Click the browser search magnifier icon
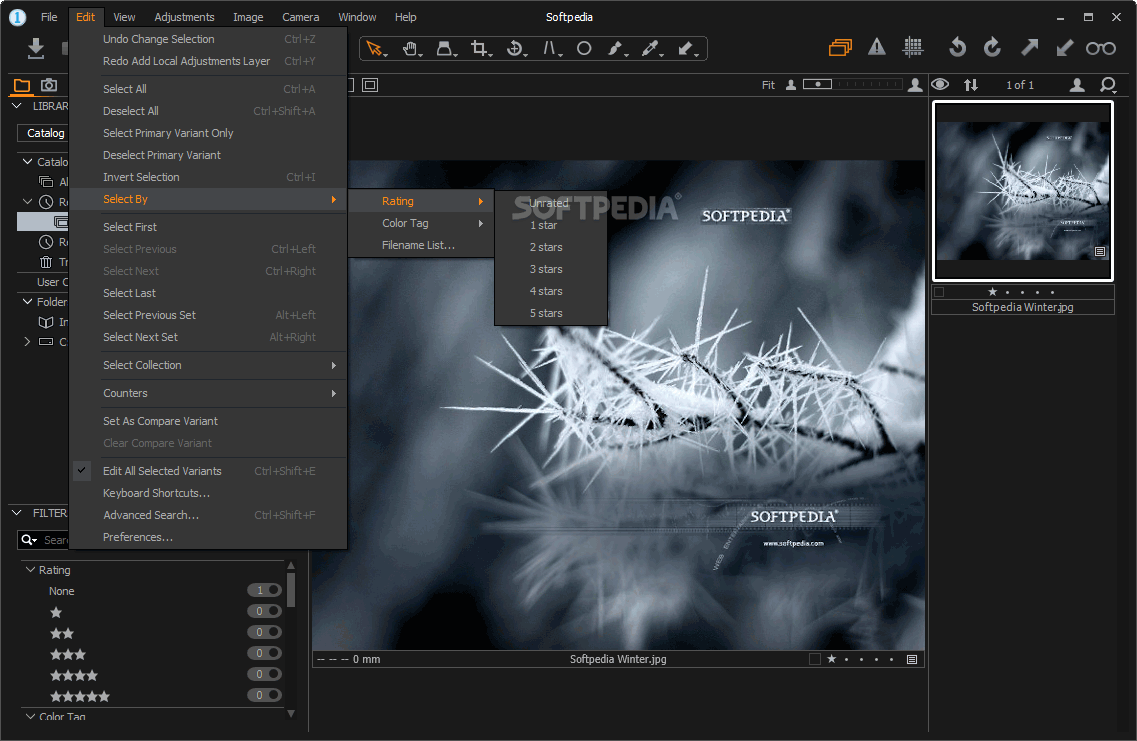The height and width of the screenshot is (741, 1137). click(1108, 85)
